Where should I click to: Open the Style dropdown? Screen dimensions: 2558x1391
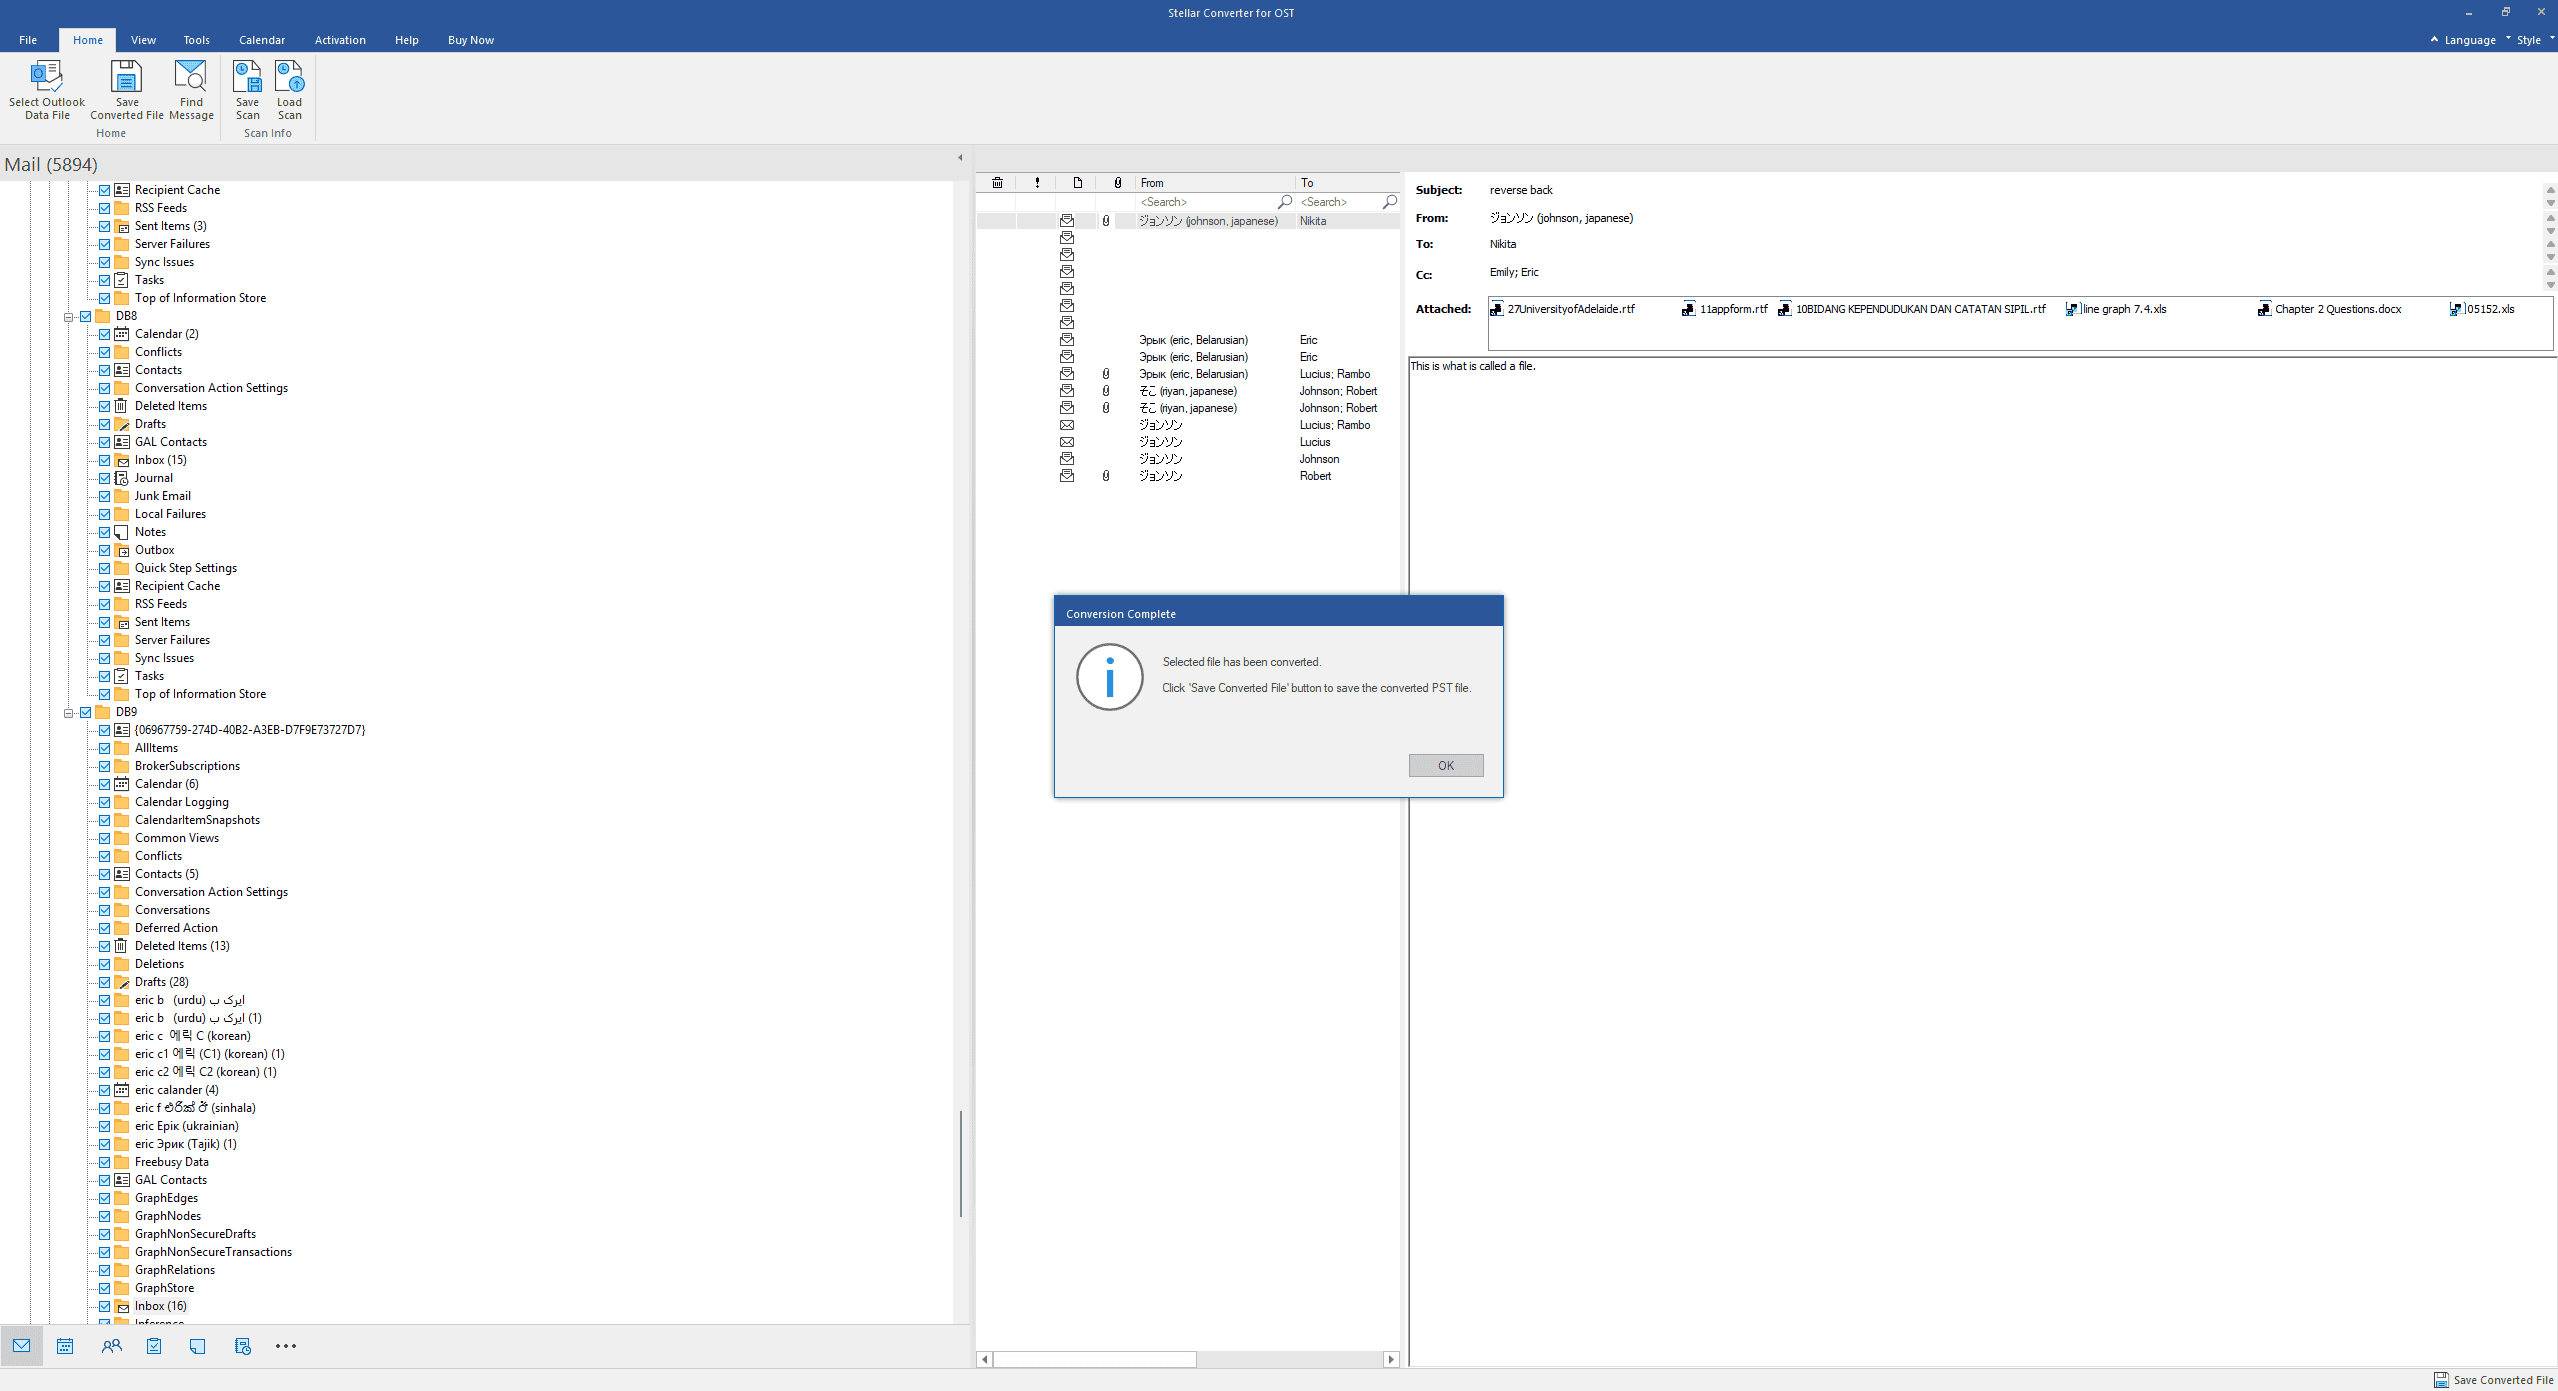(2535, 40)
